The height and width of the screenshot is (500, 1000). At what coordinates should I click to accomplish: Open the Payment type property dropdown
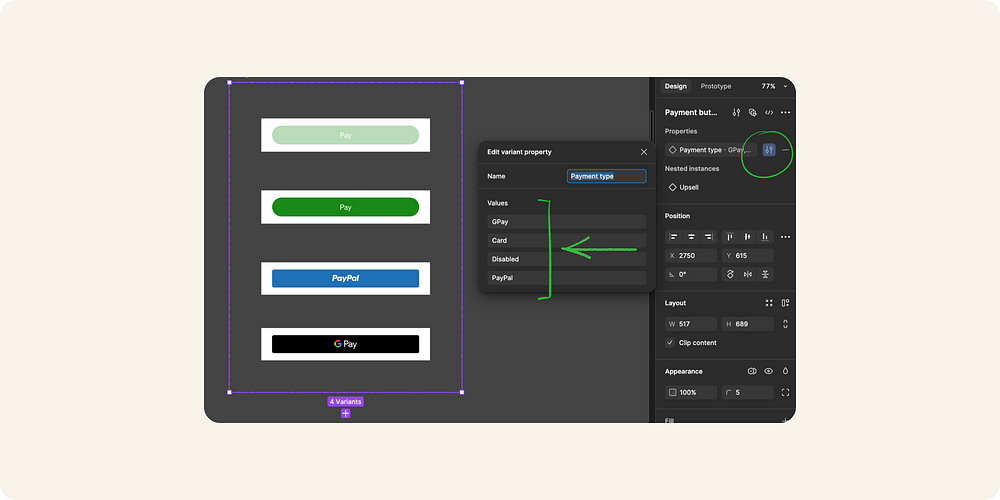(711, 150)
